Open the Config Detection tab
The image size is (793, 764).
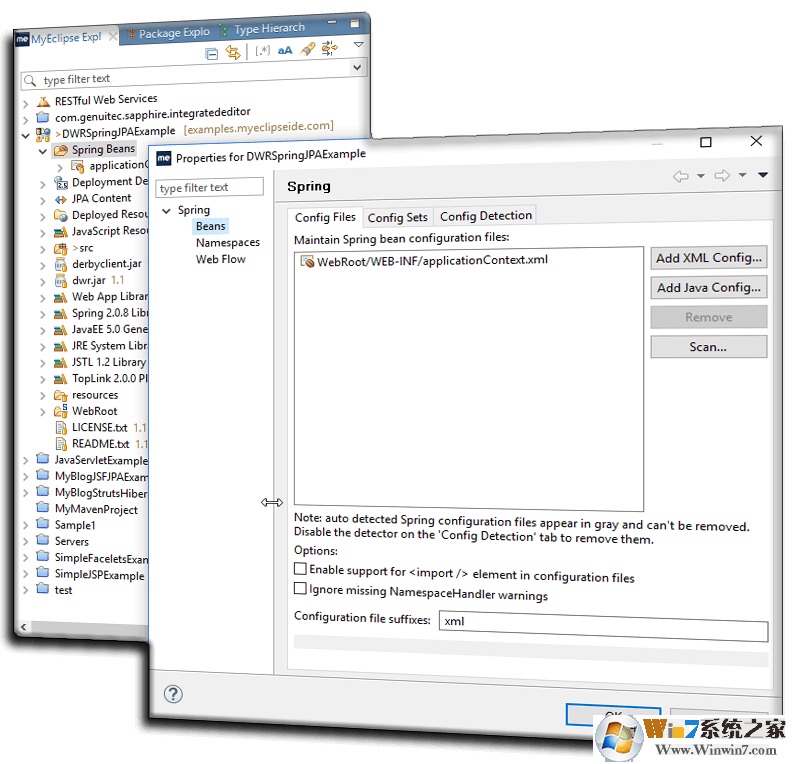coord(485,216)
